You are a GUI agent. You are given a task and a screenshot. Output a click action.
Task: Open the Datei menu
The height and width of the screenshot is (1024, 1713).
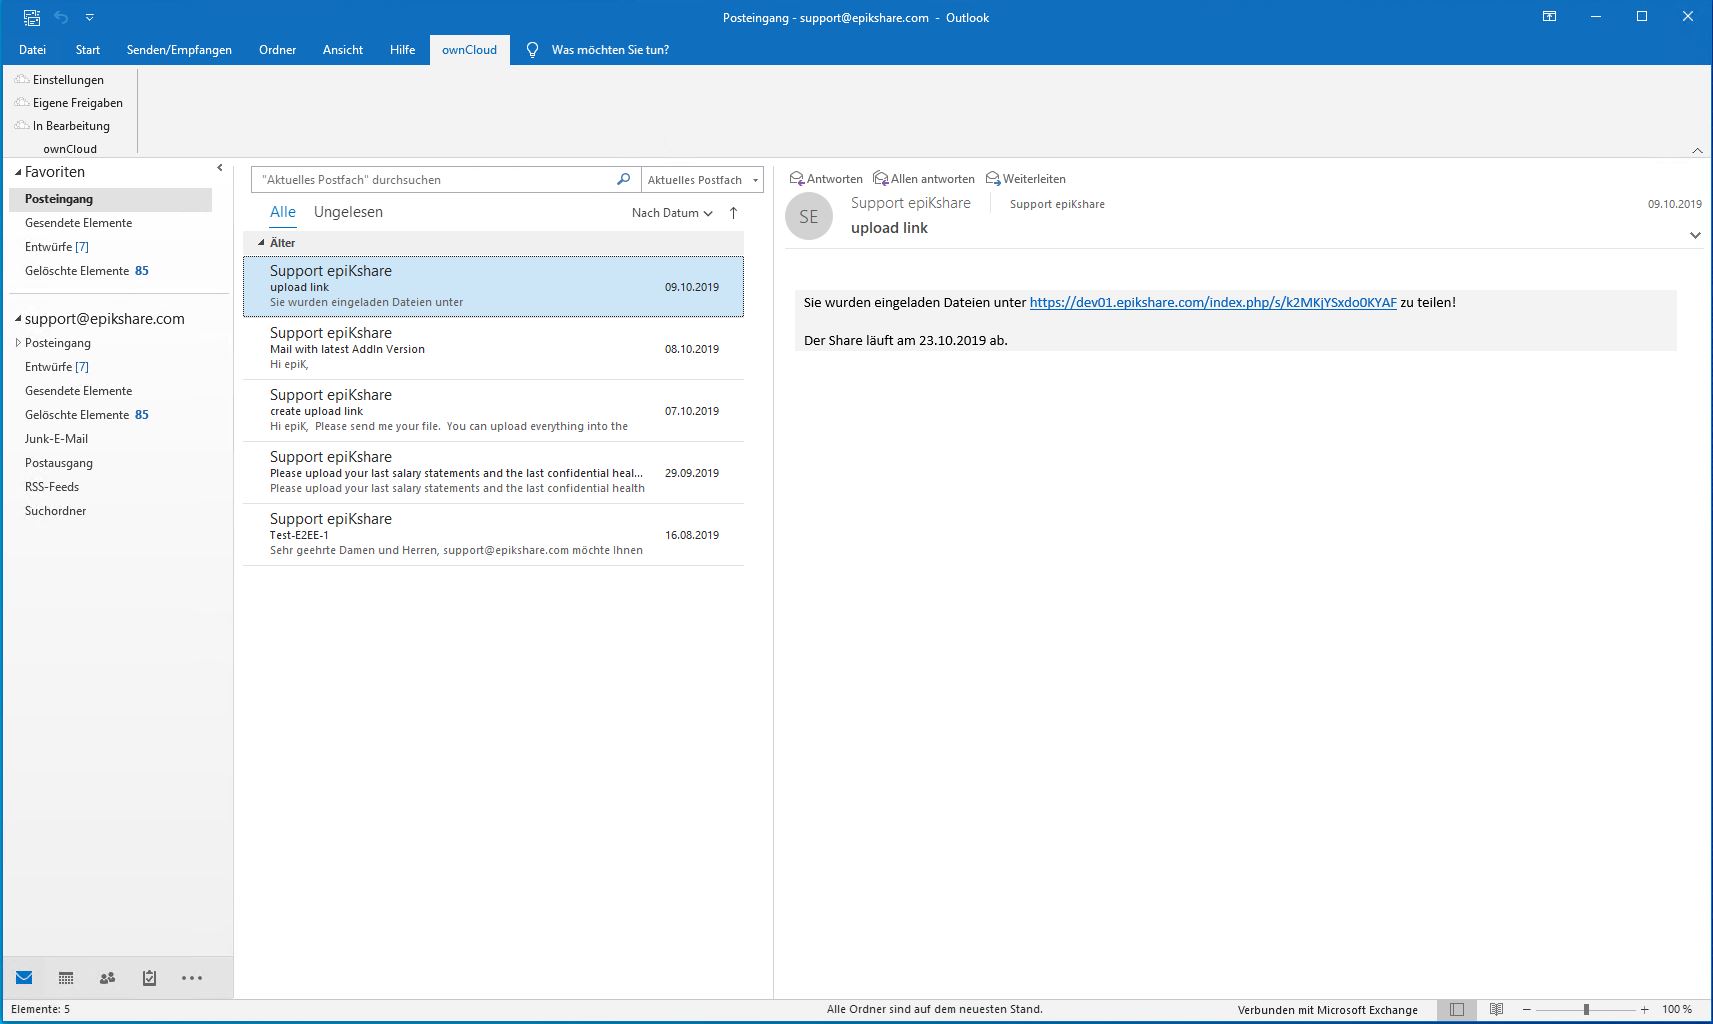tap(32, 50)
